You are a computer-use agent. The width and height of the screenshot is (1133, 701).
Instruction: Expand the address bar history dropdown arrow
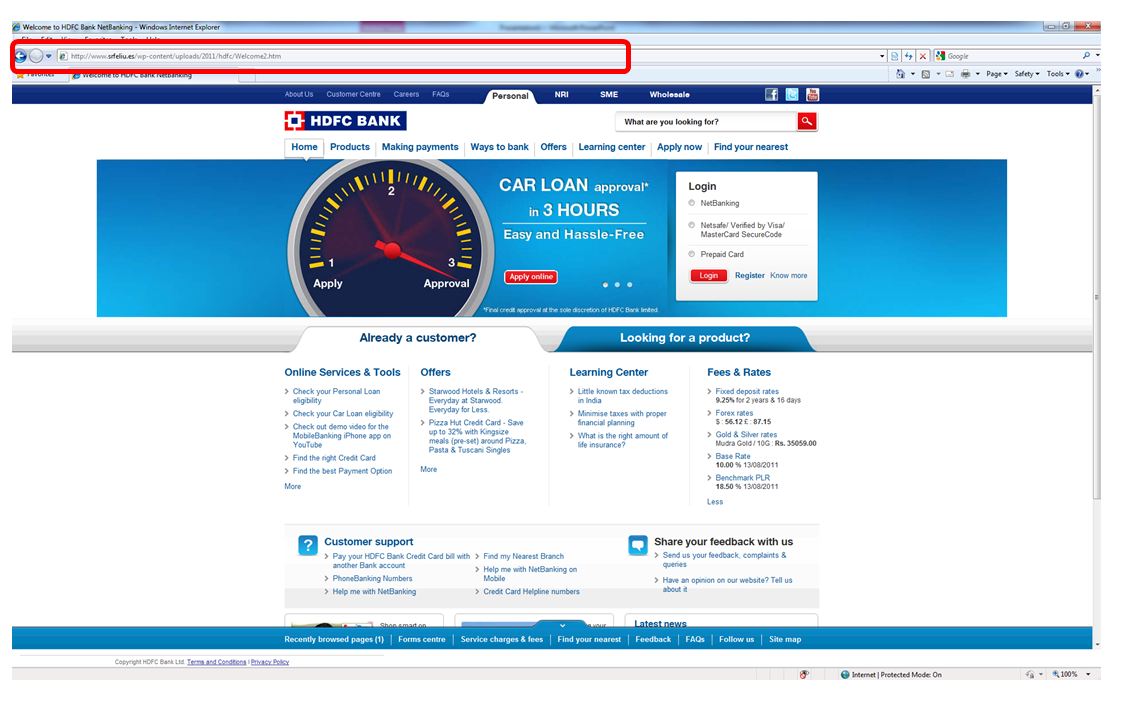click(882, 56)
